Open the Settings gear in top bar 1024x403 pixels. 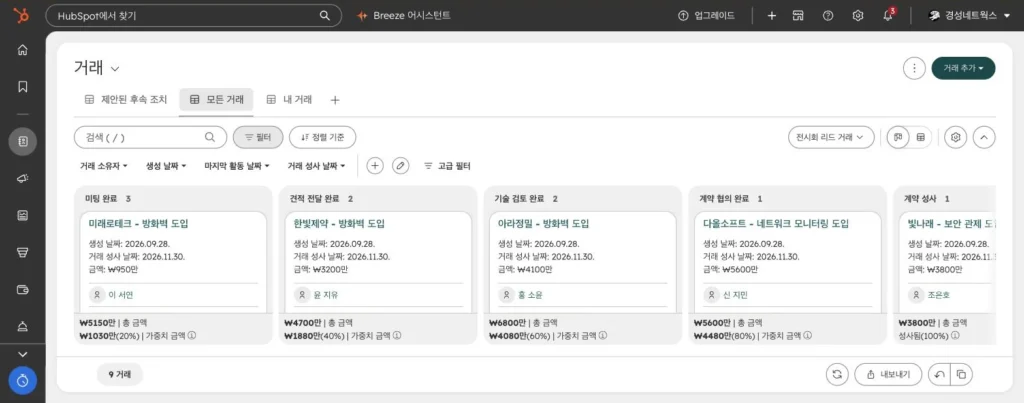(857, 16)
